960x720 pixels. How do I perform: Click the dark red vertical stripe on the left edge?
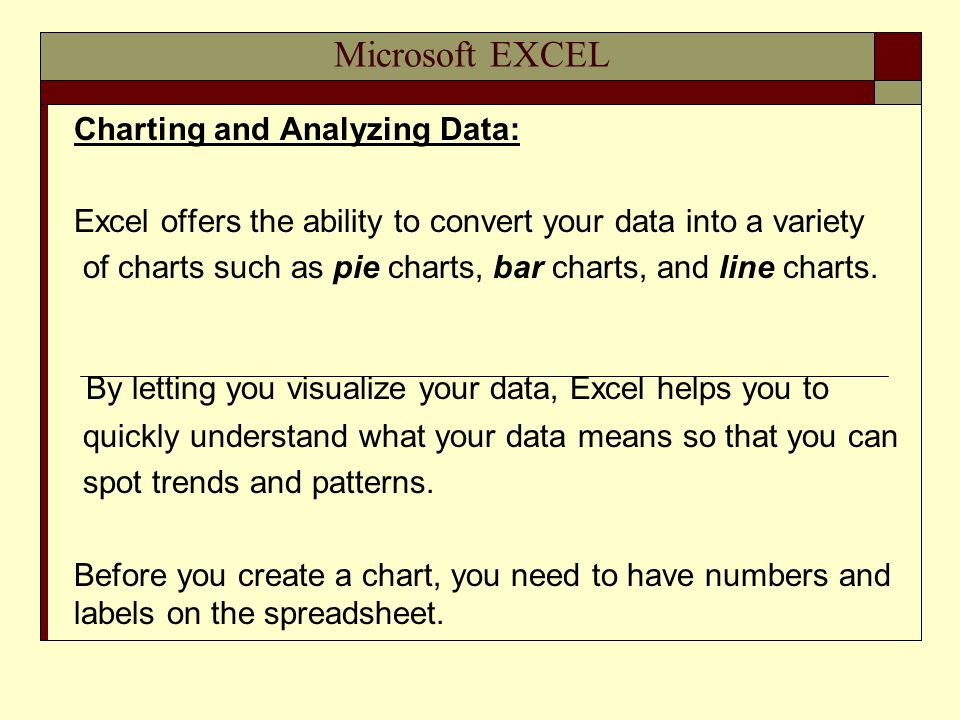pos(44,372)
